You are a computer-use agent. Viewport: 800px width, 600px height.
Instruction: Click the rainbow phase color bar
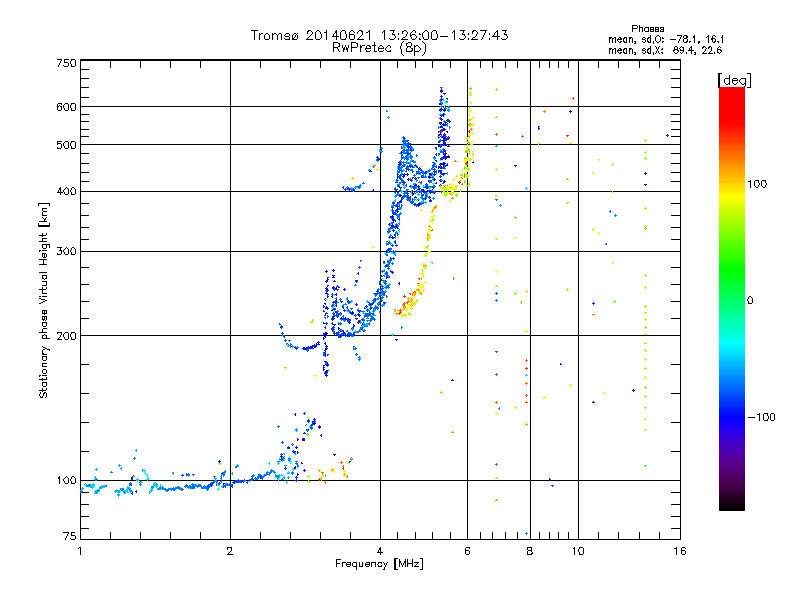point(732,299)
